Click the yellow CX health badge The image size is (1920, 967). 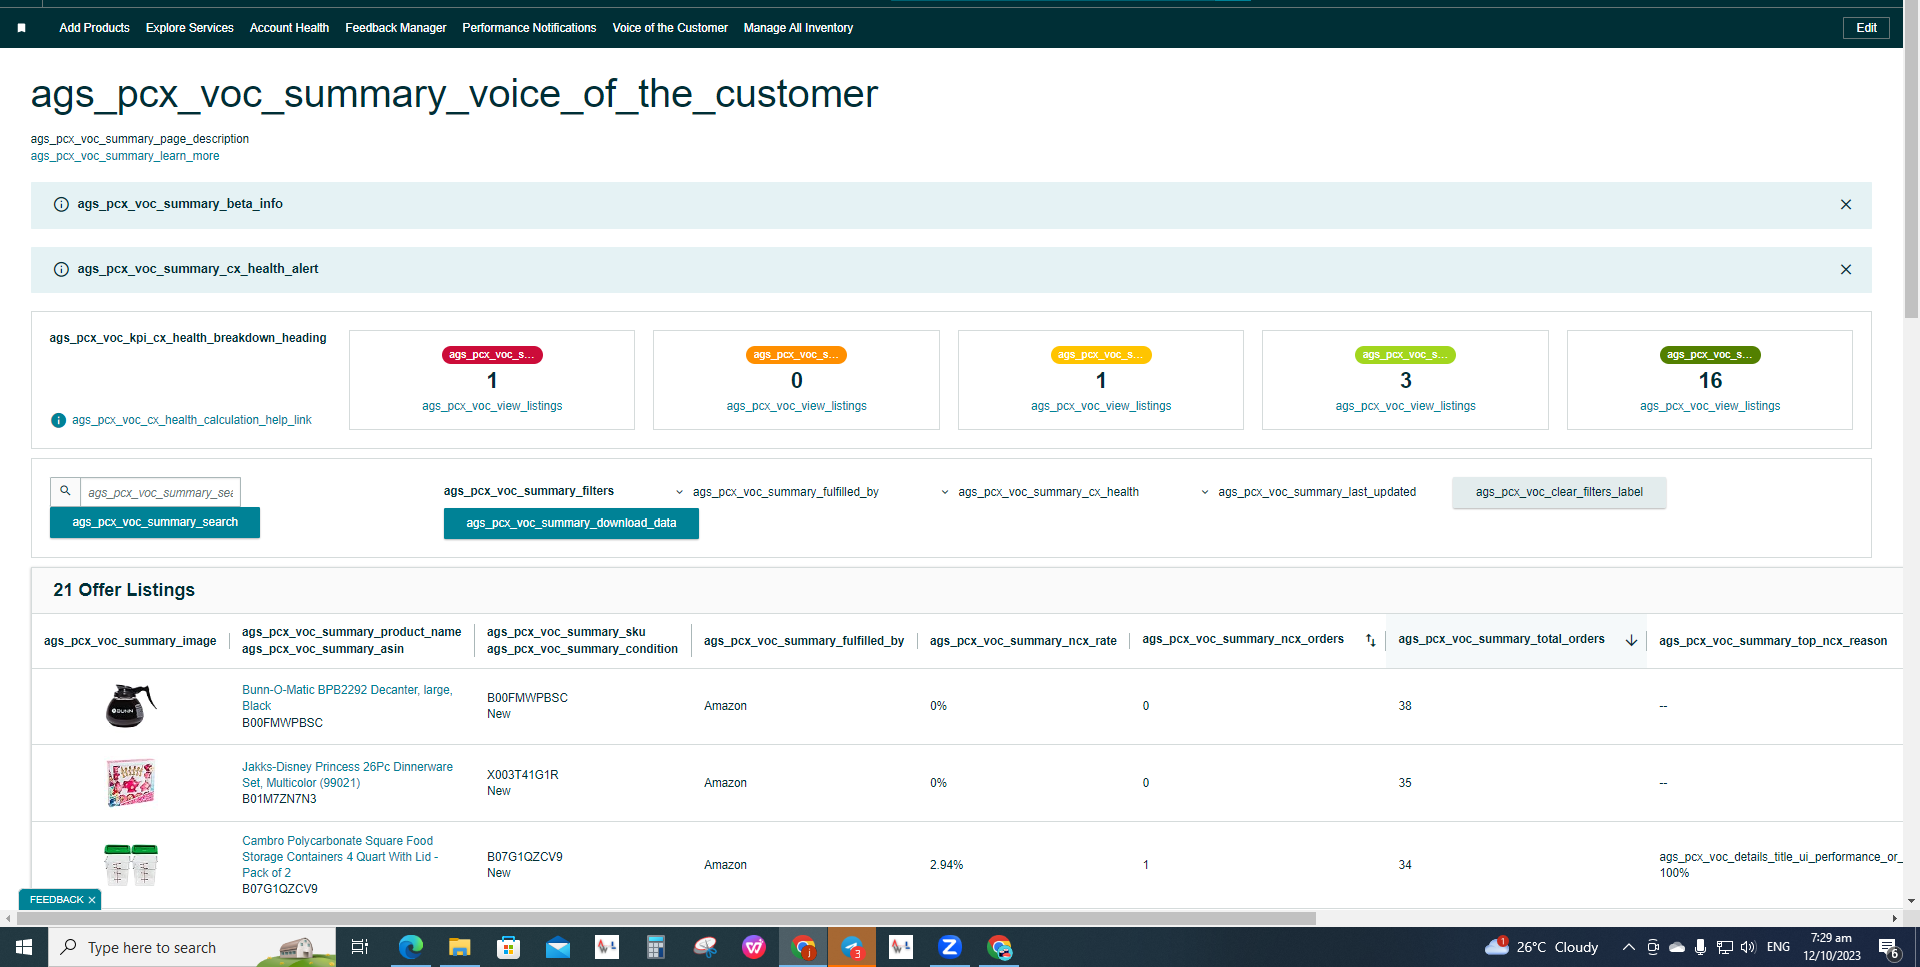click(1101, 355)
